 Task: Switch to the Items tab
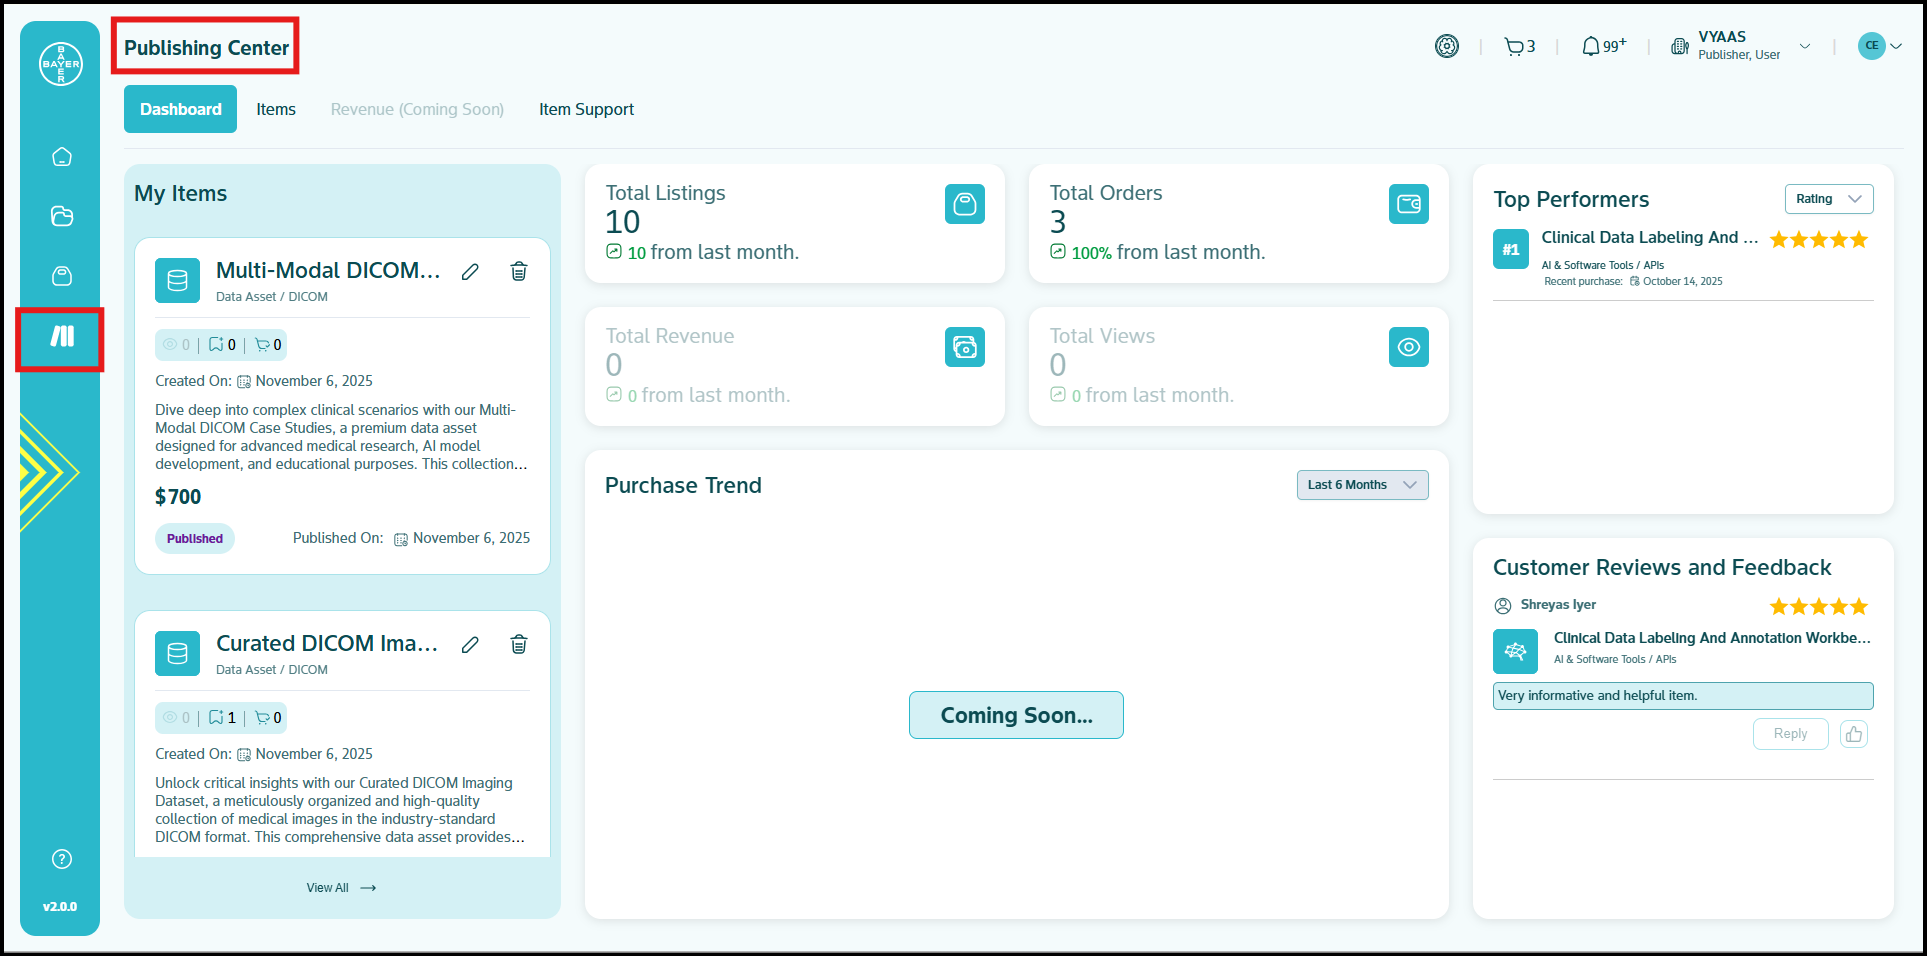276,109
